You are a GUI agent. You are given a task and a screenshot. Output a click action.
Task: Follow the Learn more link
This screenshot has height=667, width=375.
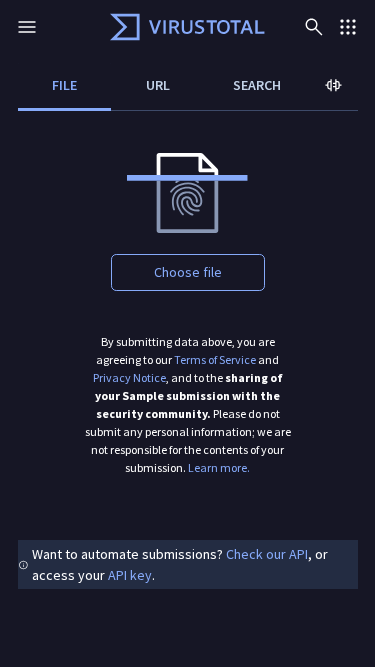tap(219, 468)
